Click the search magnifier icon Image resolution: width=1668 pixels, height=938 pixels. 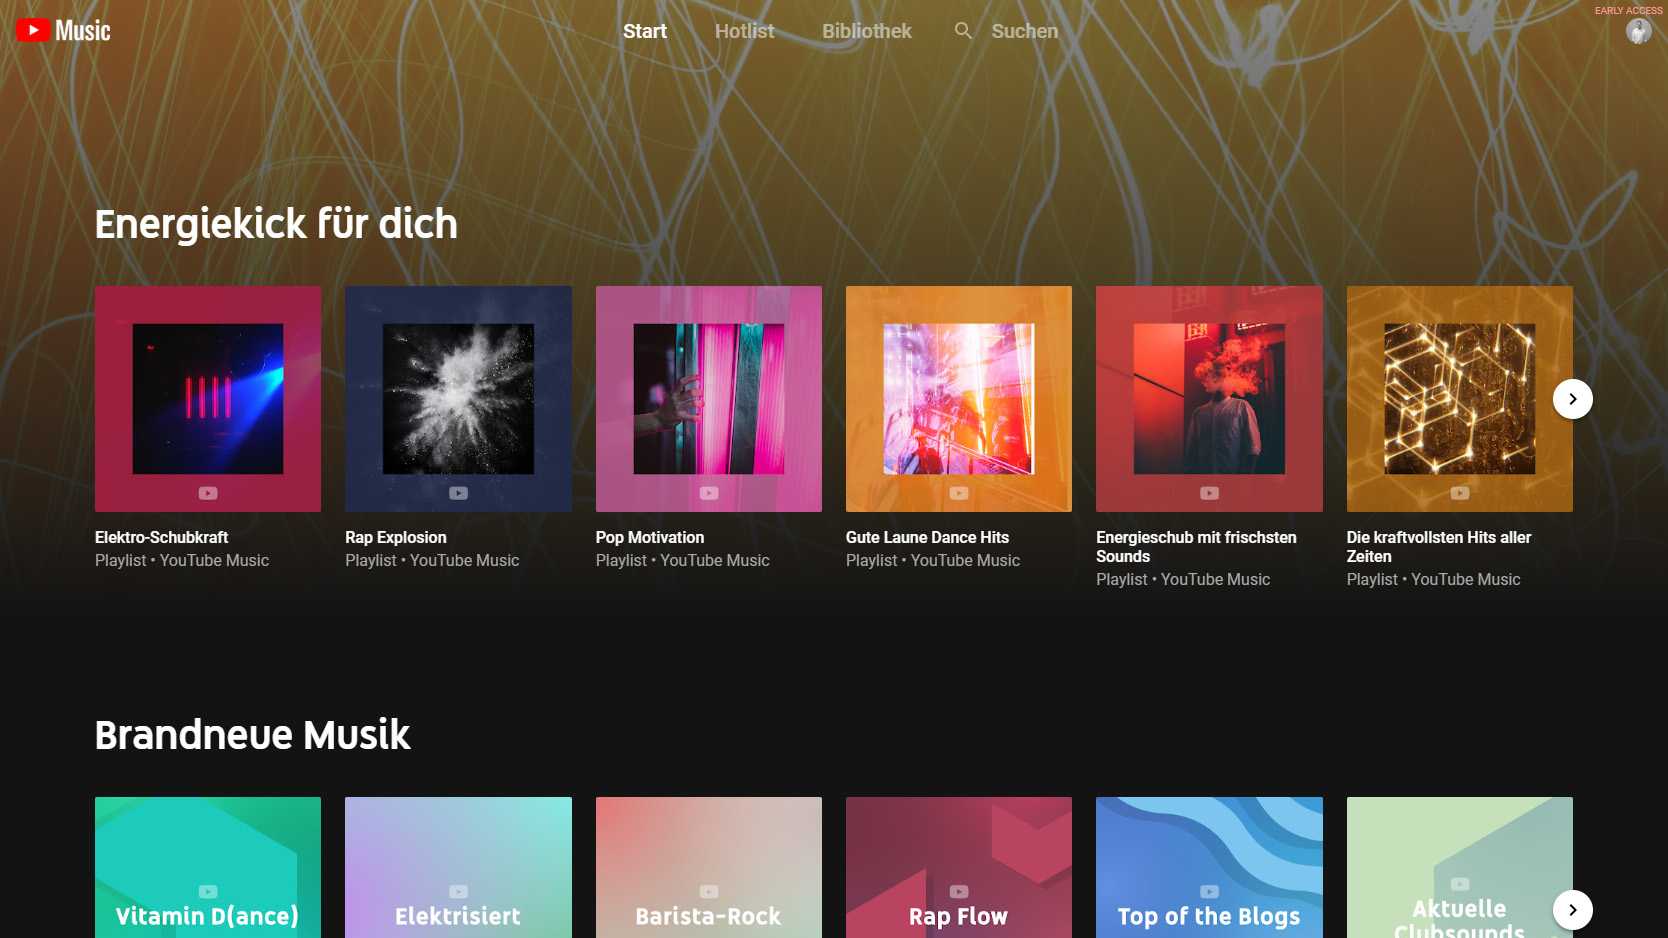[963, 31]
